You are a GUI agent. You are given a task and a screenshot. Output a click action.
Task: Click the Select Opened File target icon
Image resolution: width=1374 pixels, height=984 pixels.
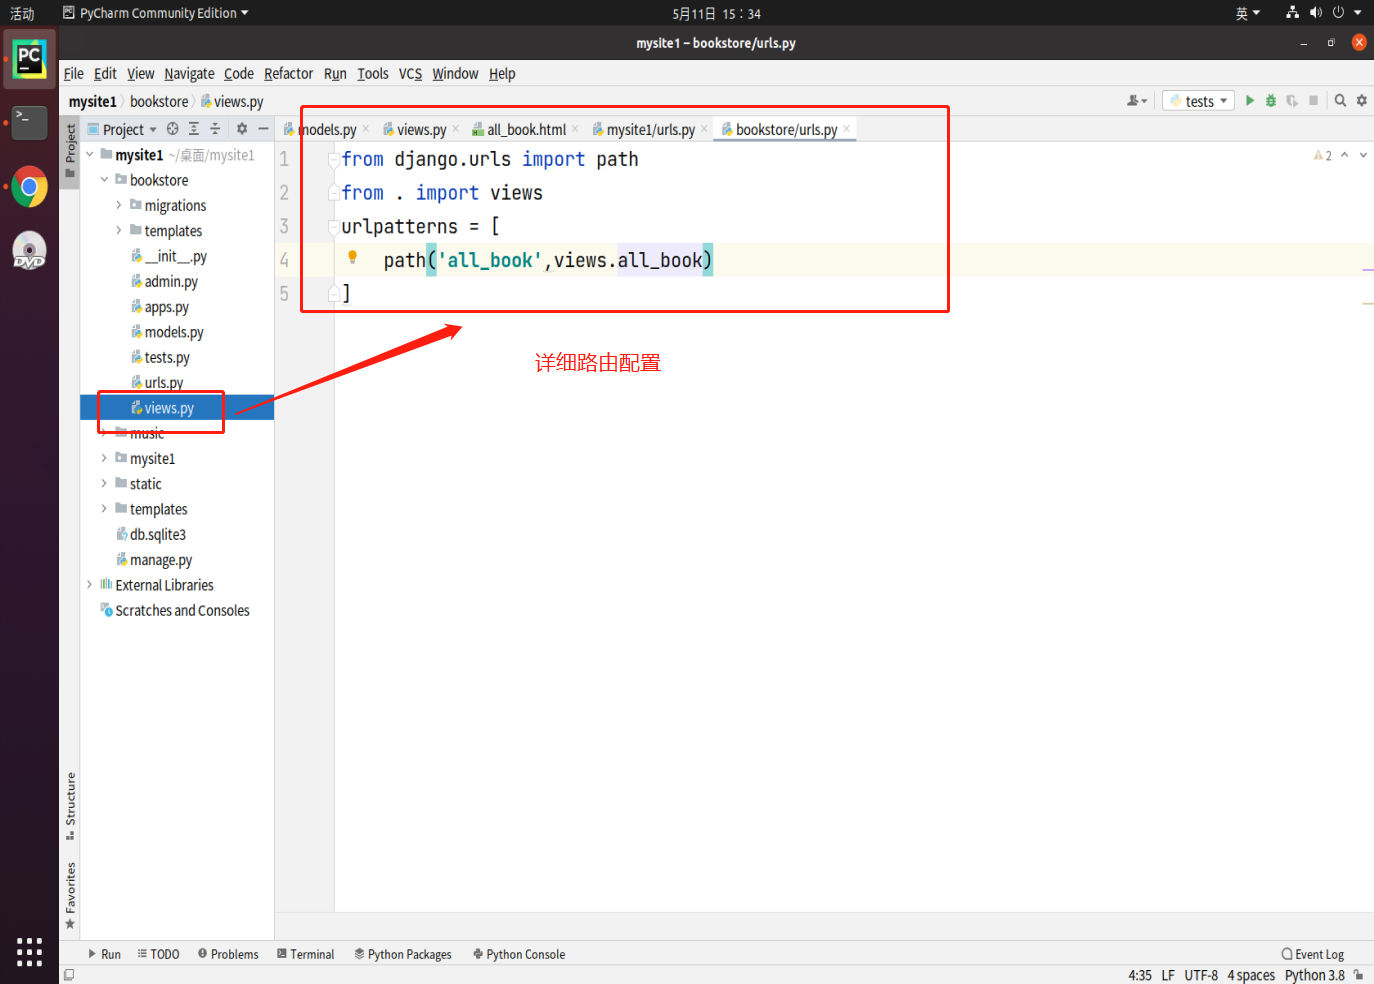pos(172,129)
